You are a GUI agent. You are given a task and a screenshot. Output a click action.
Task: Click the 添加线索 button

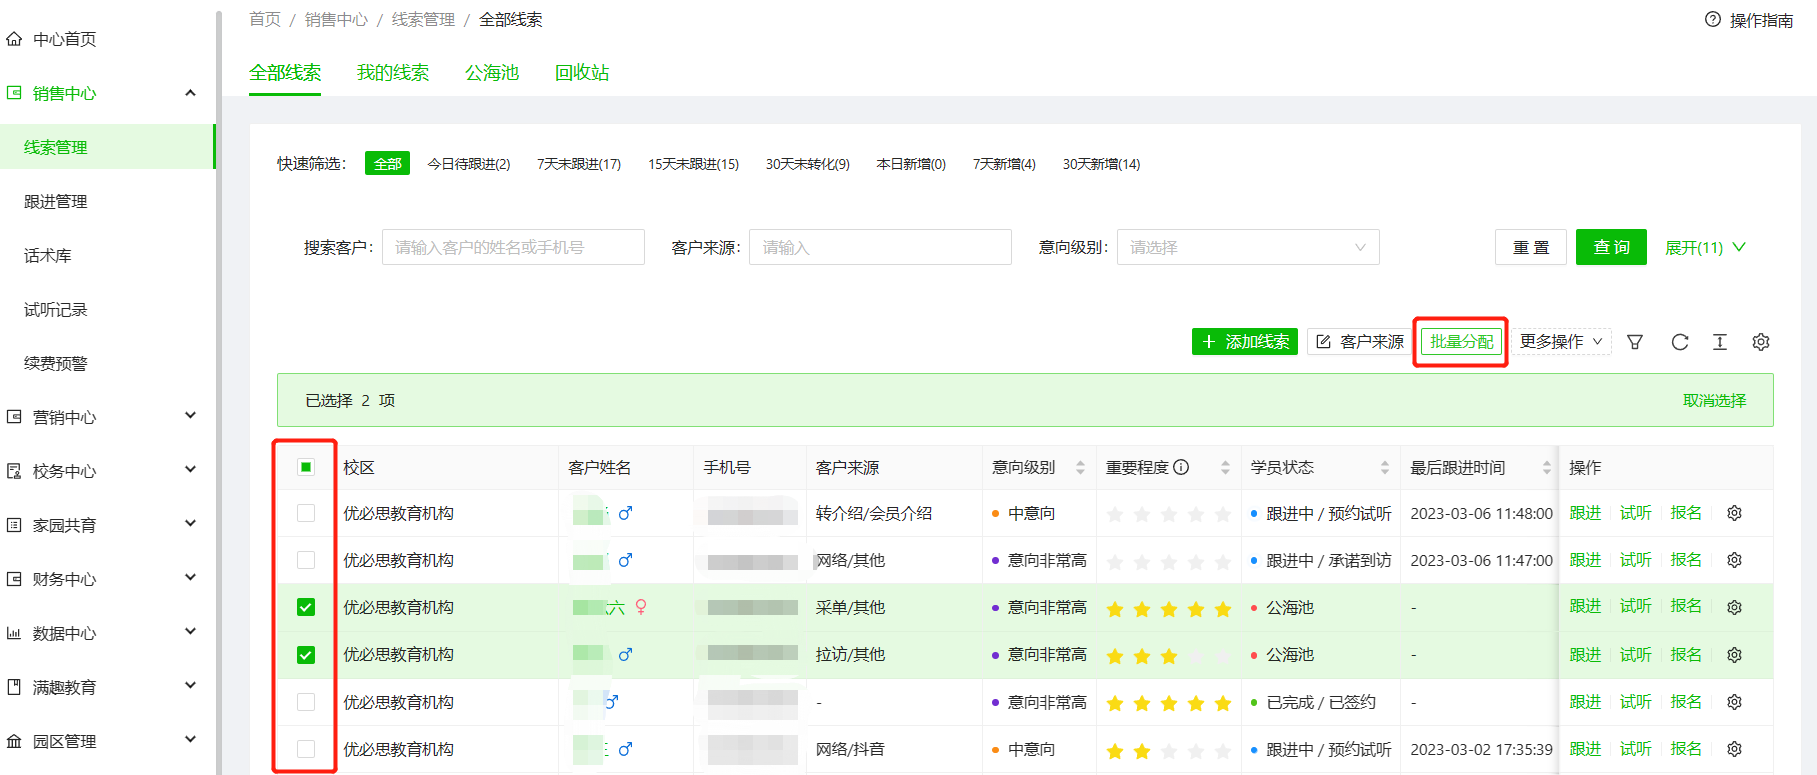1245,342
